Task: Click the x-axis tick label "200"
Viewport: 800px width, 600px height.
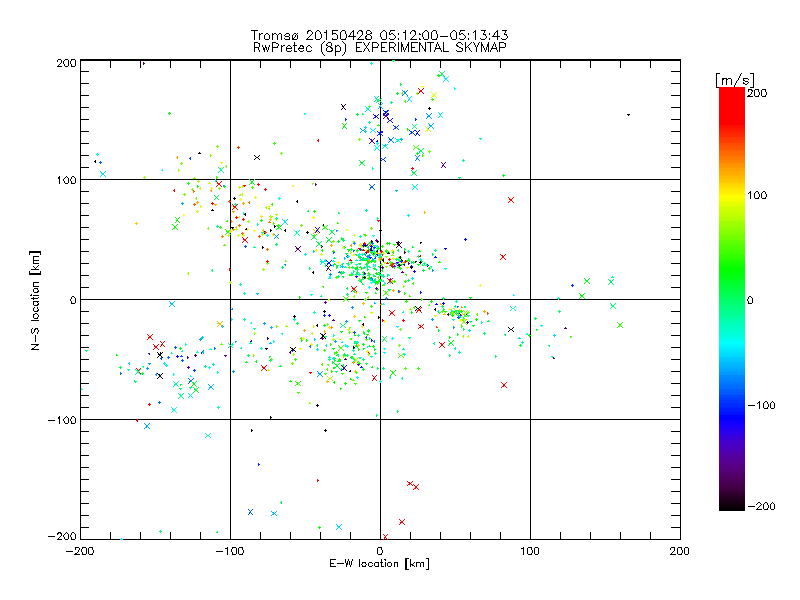Action: [x=680, y=551]
